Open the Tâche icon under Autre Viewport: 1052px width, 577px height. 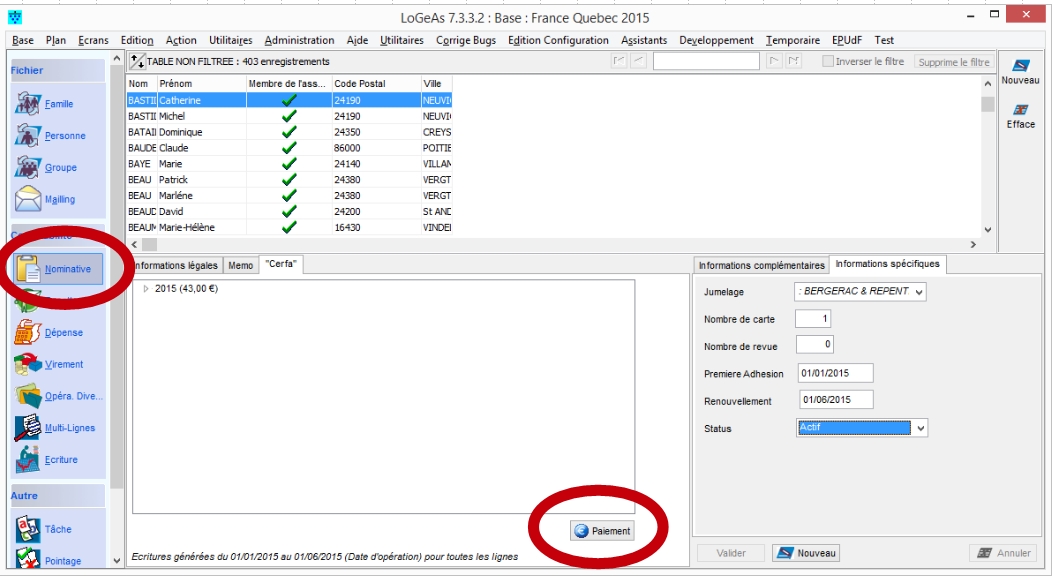[28, 529]
